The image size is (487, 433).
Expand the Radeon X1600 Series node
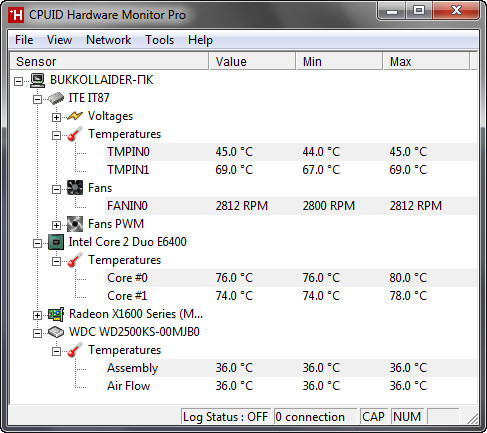(x=37, y=315)
